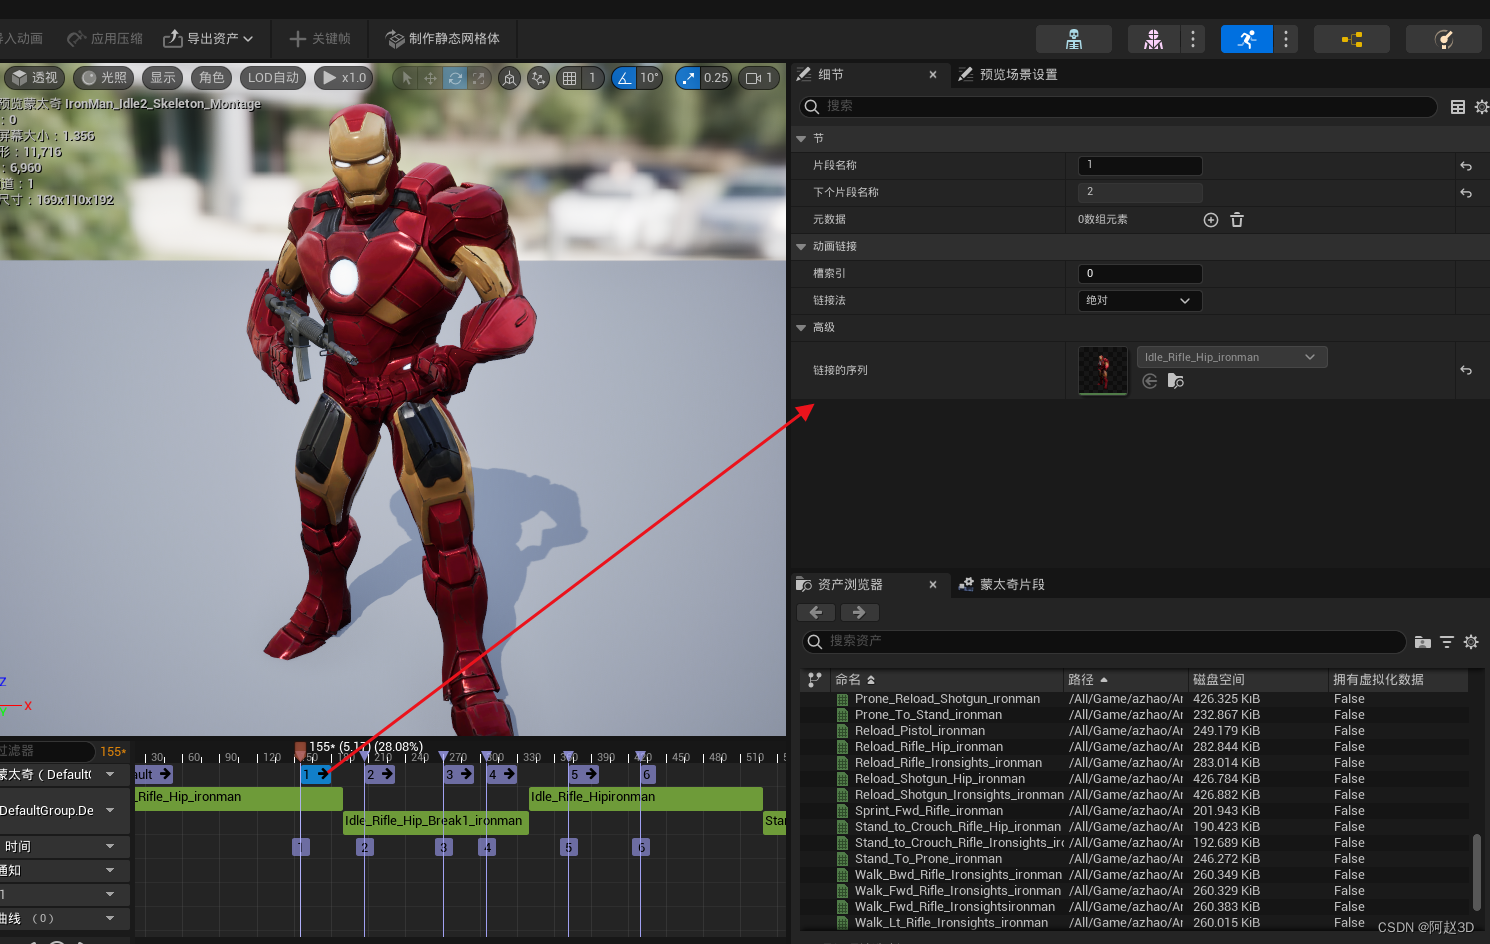The image size is (1490, 944).
Task: Open the 链接法 绝对 dropdown
Action: (x=1140, y=300)
